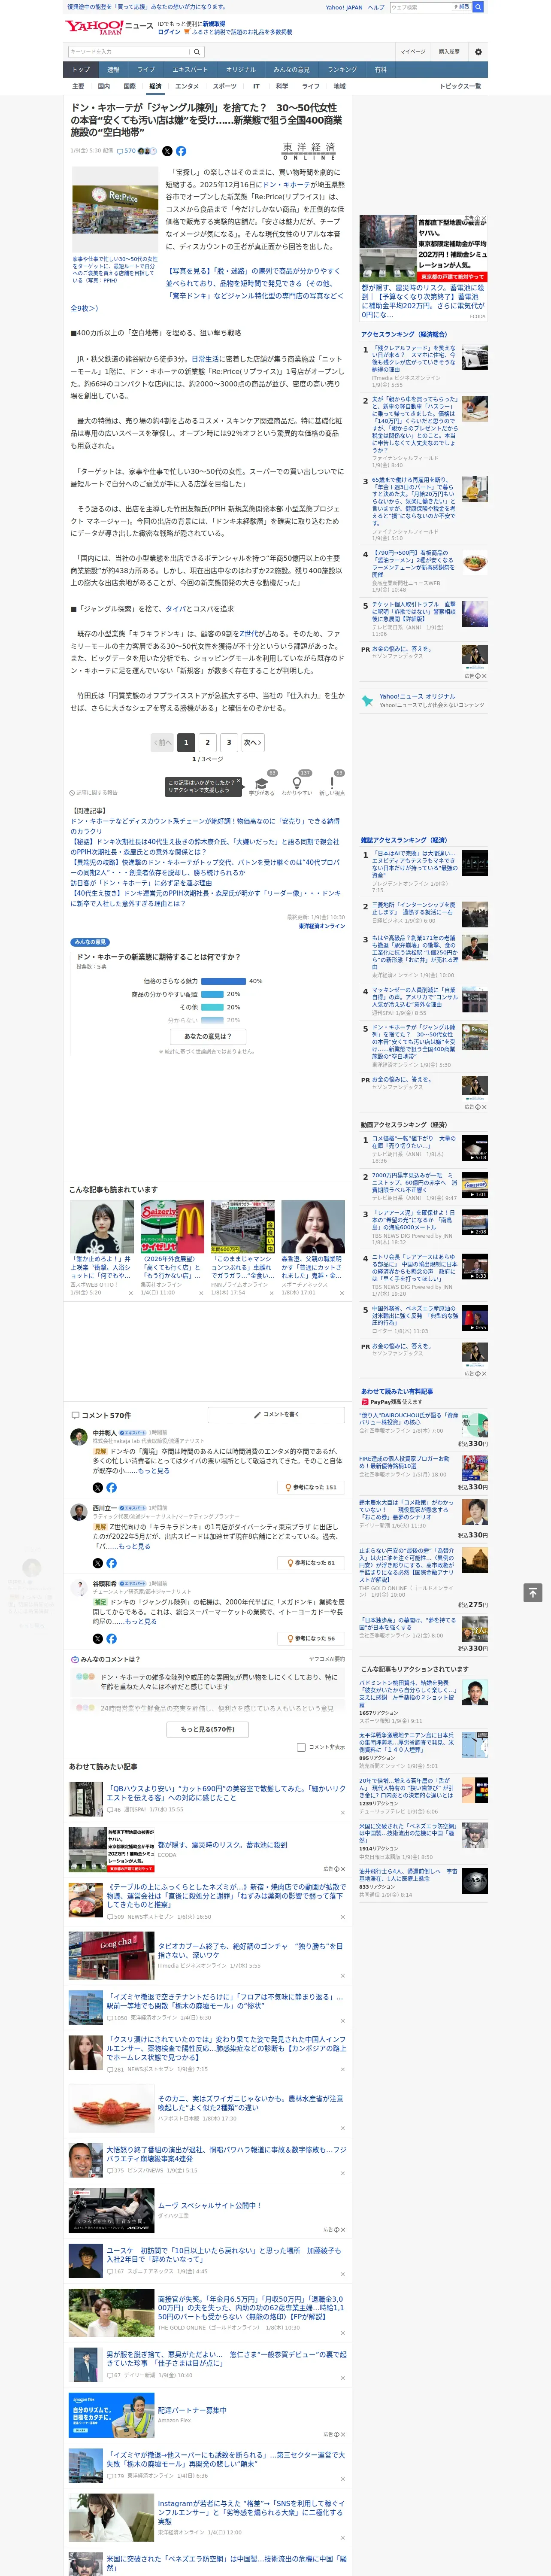Expand 中井彰人's comment with もっと見る
The width and height of the screenshot is (551, 2576).
154,1471
